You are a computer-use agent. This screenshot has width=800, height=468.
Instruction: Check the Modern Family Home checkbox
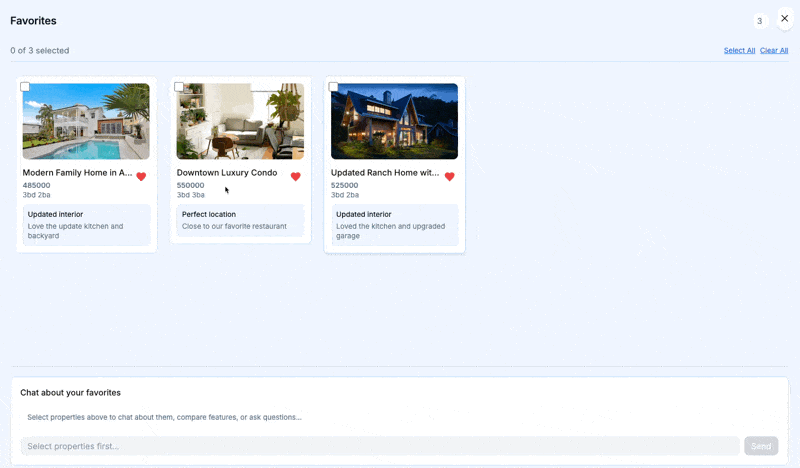tap(25, 87)
